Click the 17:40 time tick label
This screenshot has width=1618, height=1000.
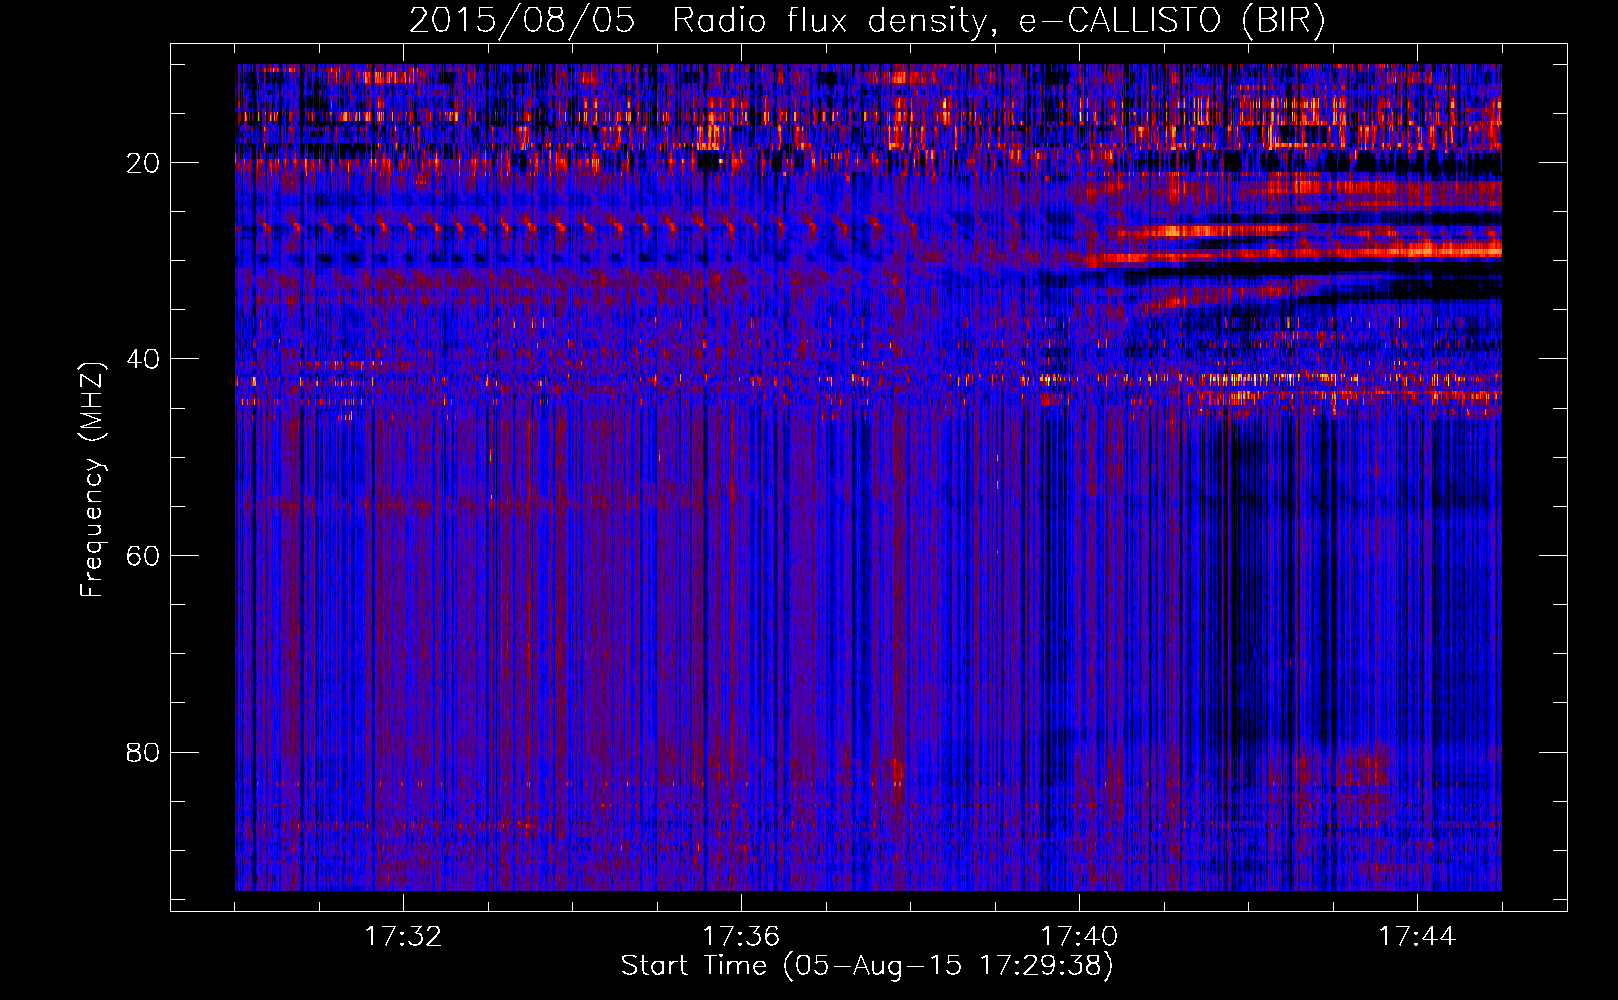click(x=1079, y=937)
